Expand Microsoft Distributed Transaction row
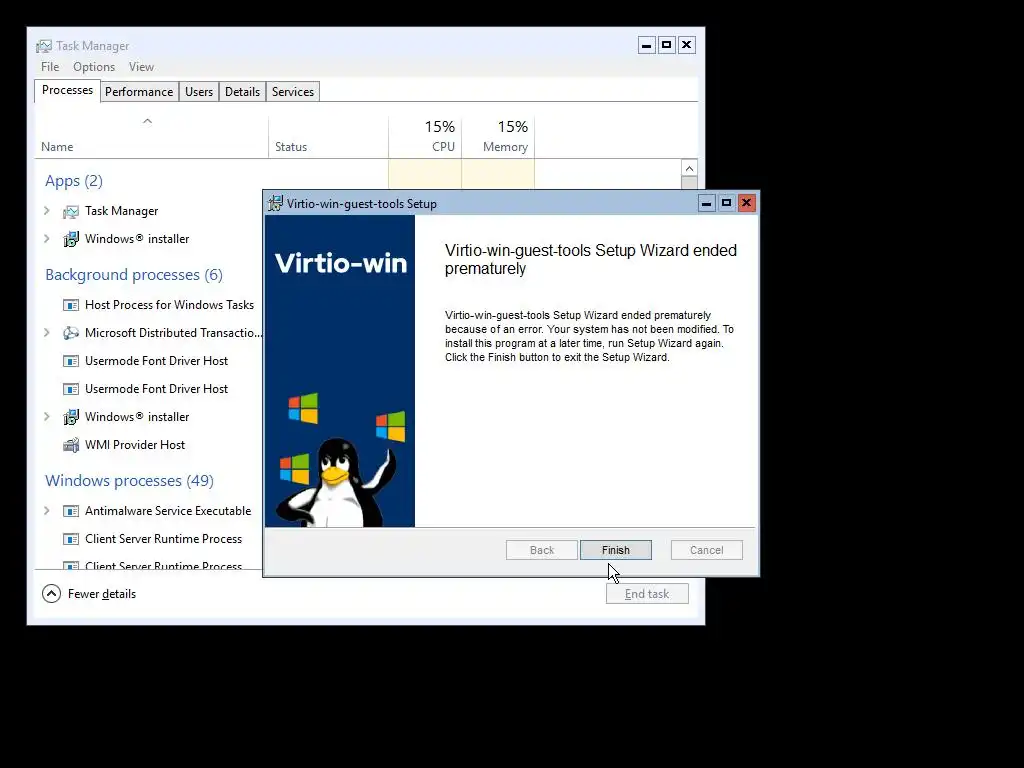The image size is (1024, 768). pyautogui.click(x=46, y=333)
